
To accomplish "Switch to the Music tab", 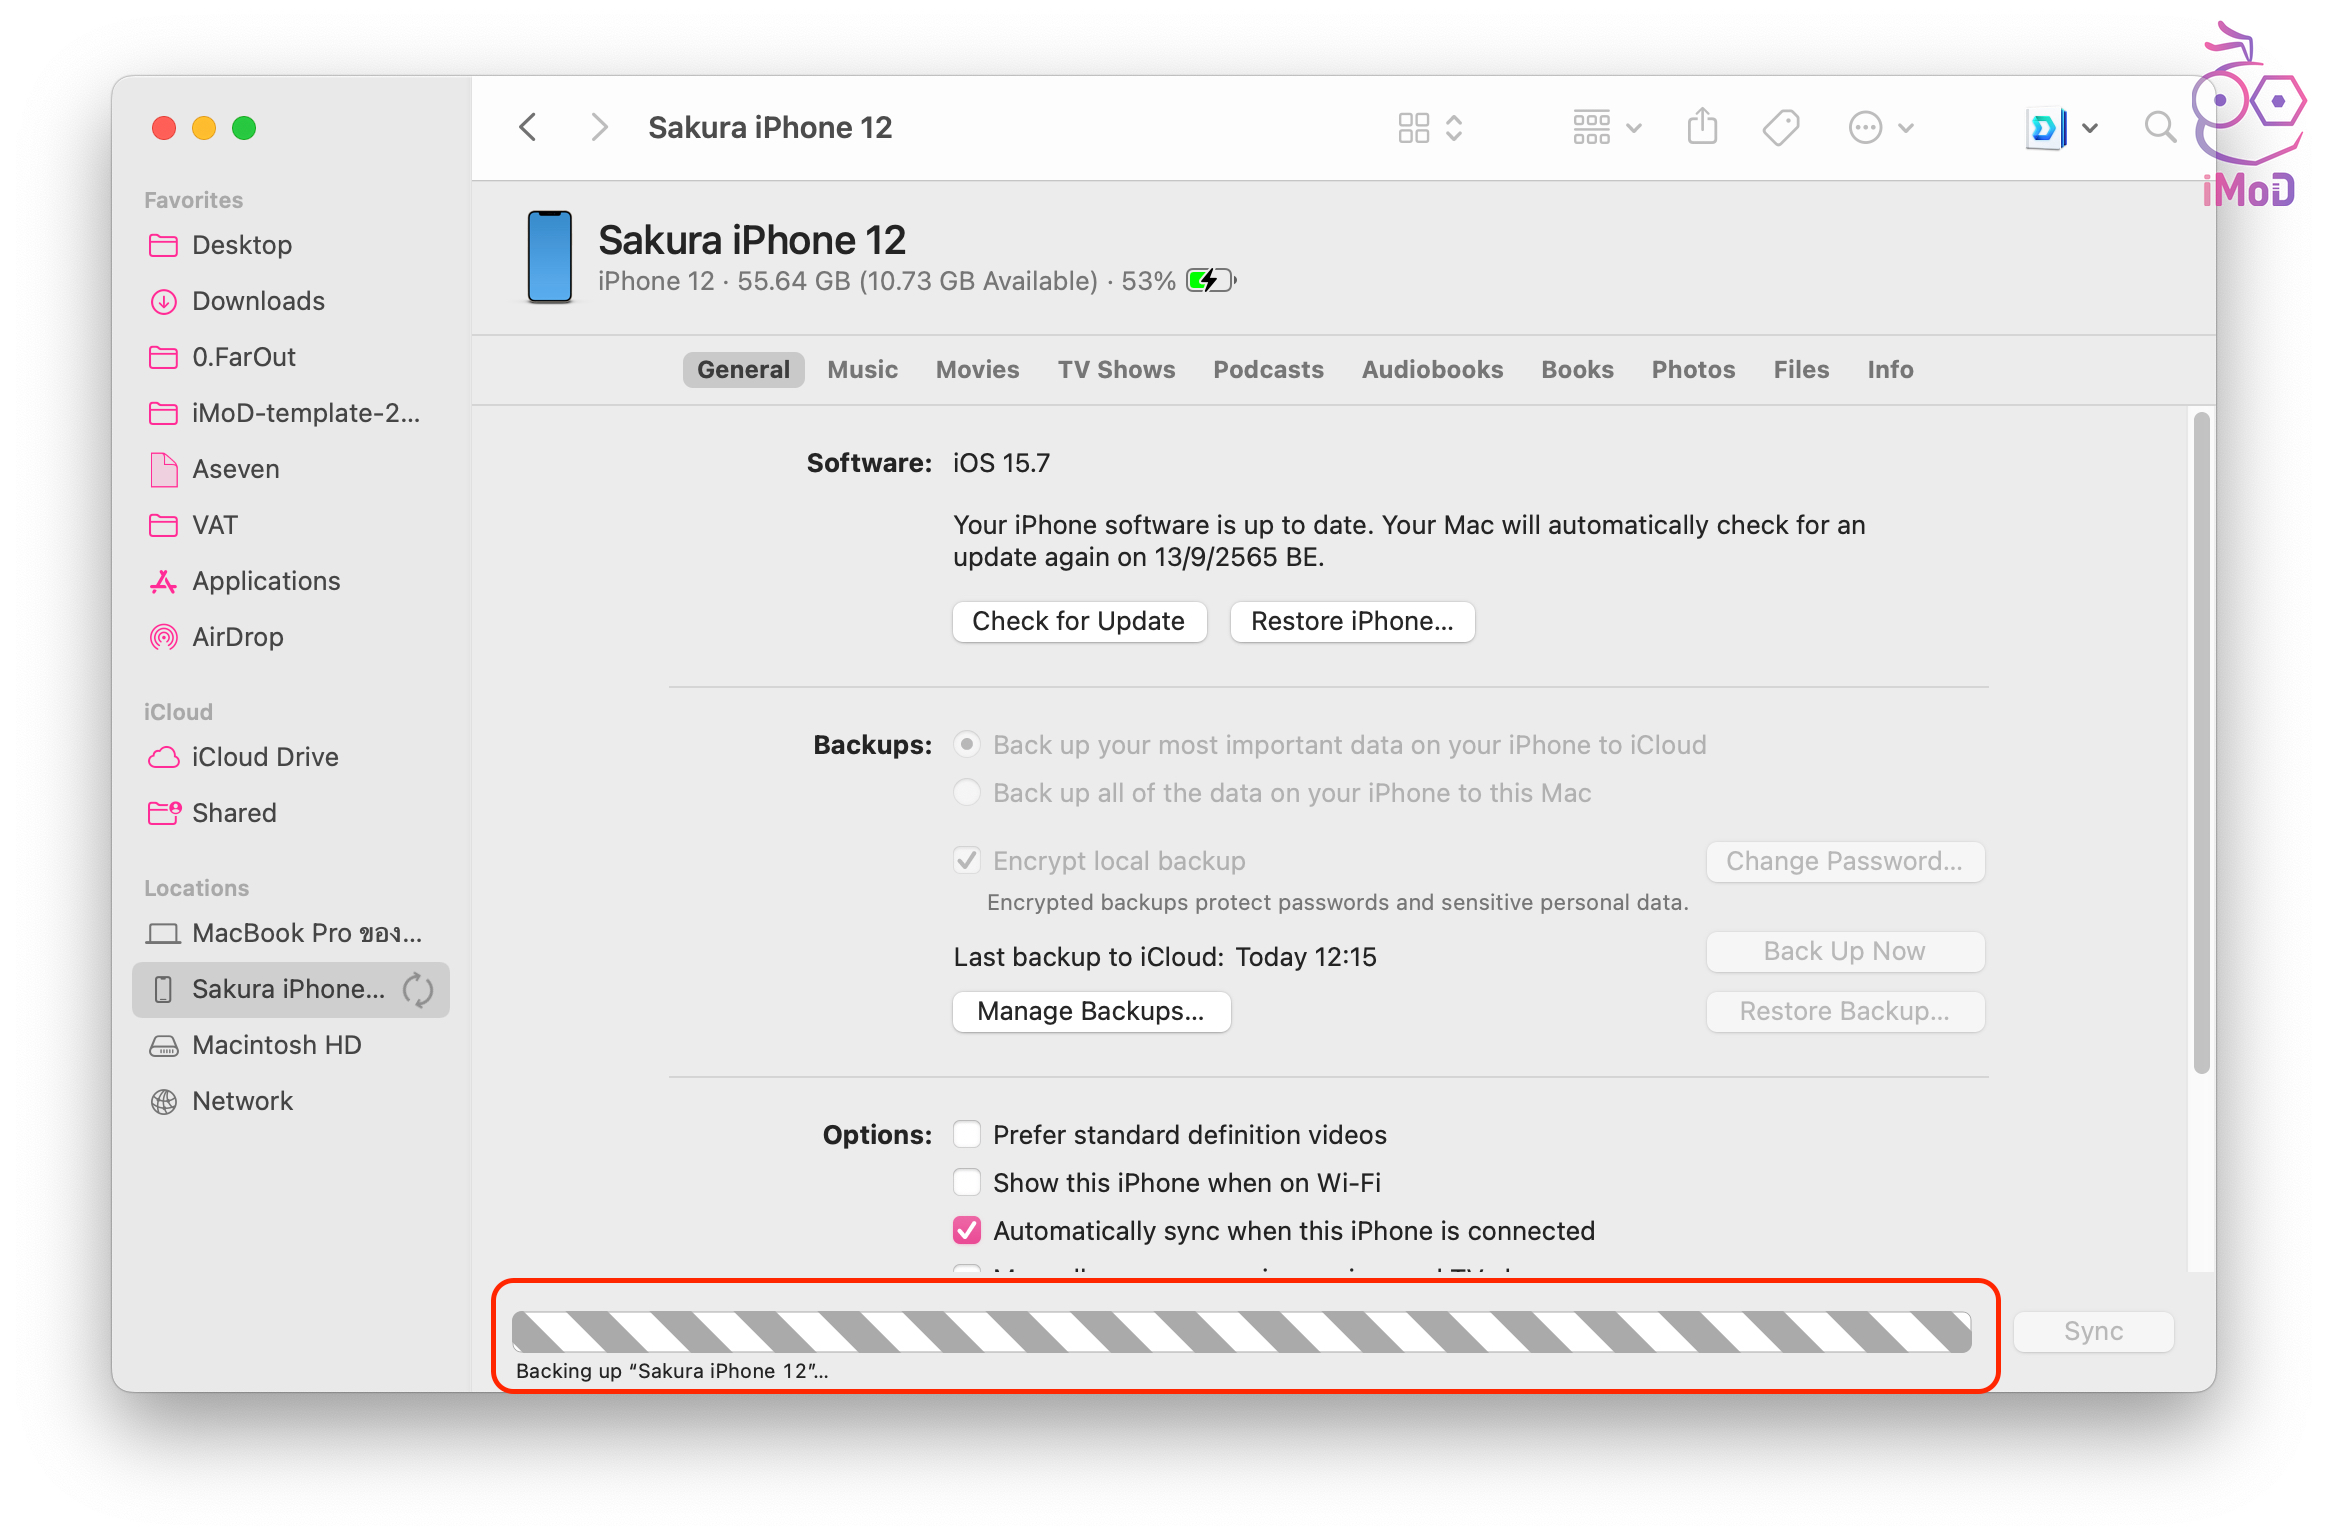I will (862, 370).
